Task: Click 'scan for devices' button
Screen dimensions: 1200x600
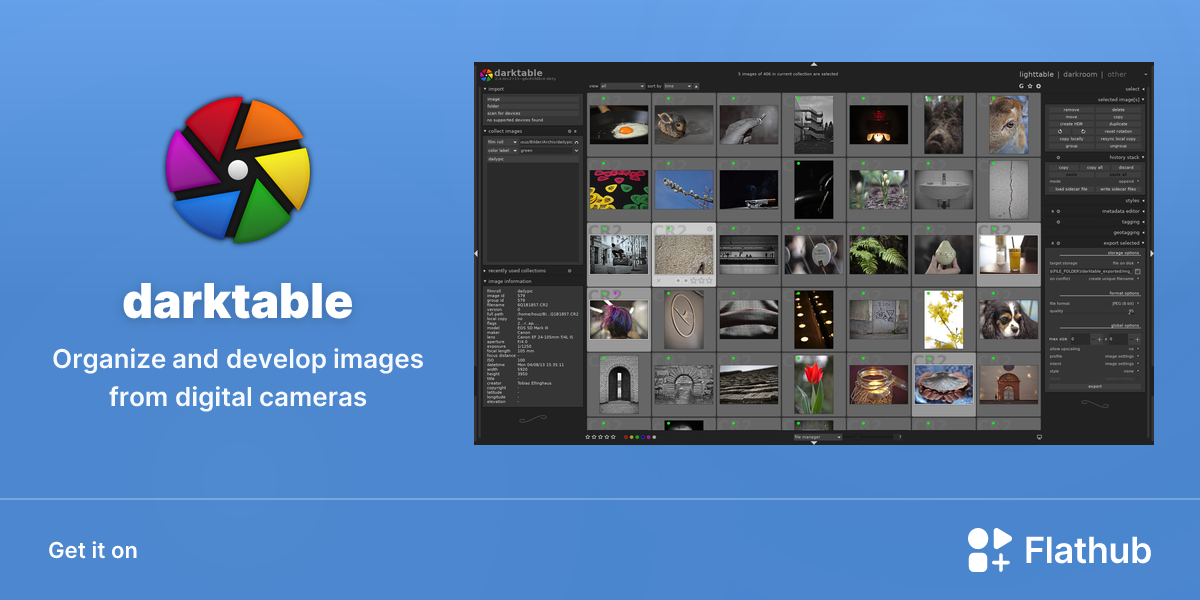Action: [533, 113]
